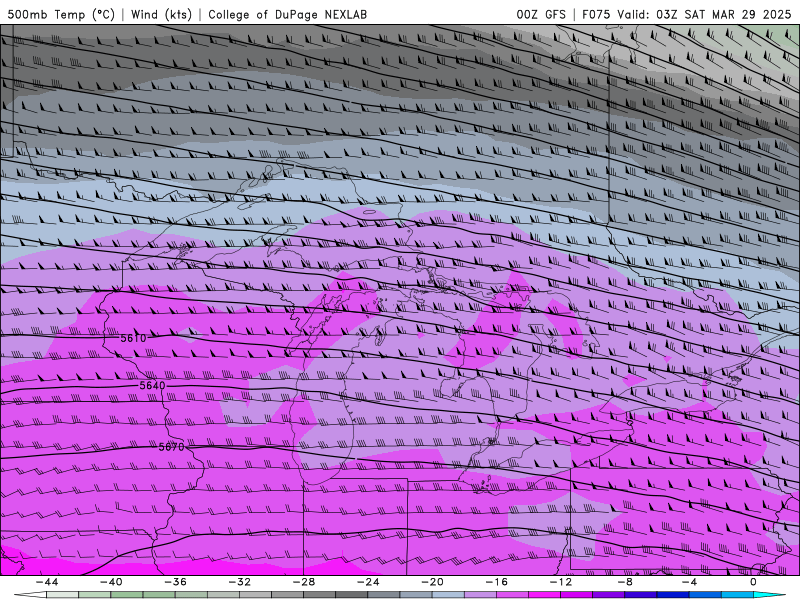Click the '500mb Temp (°C)' title text
Viewport: 800px width, 600px height.
point(61,14)
